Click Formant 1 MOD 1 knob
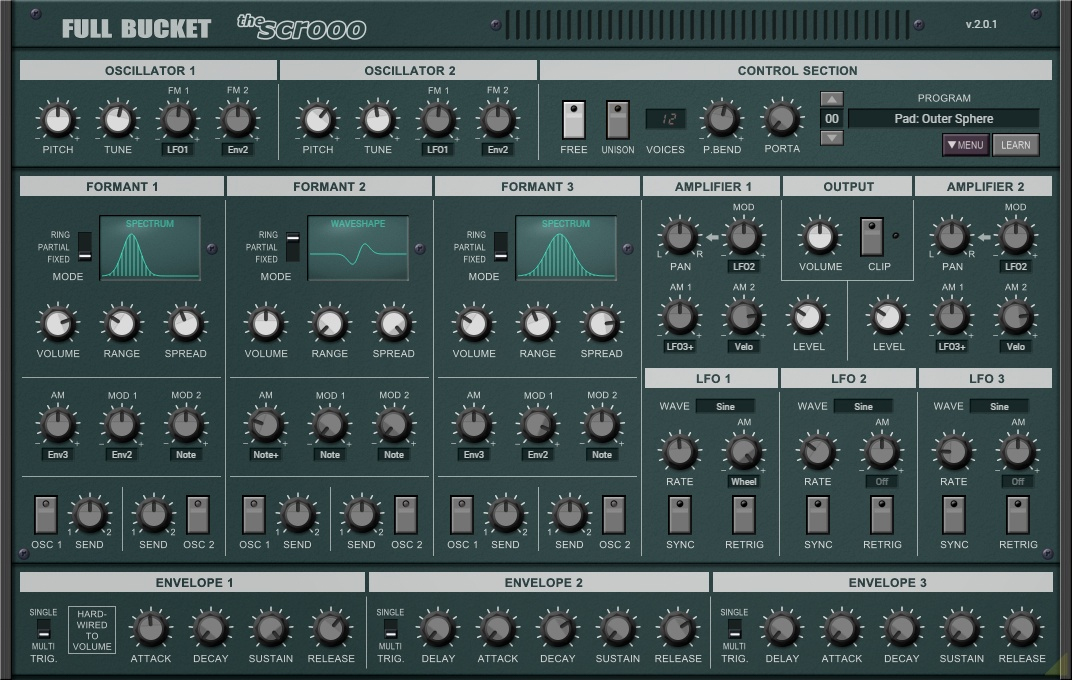The image size is (1072, 680). coord(122,425)
